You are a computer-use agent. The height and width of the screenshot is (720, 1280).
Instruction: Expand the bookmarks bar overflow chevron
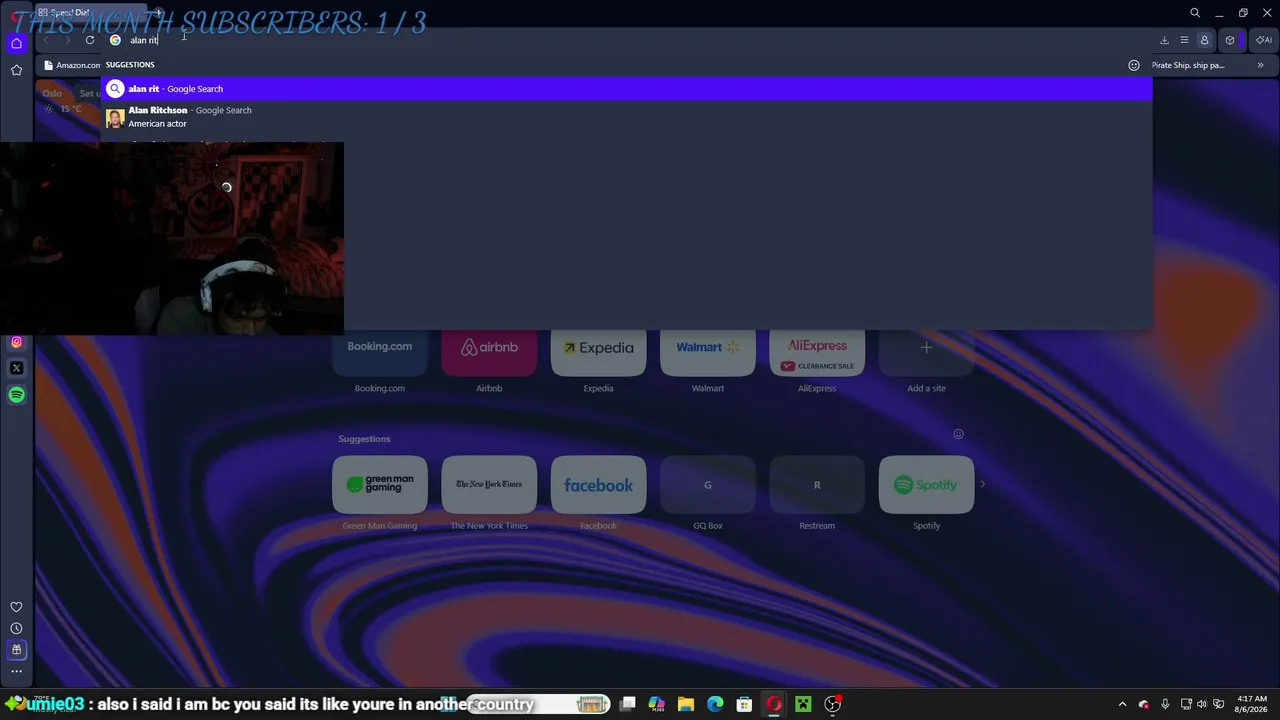(1260, 65)
